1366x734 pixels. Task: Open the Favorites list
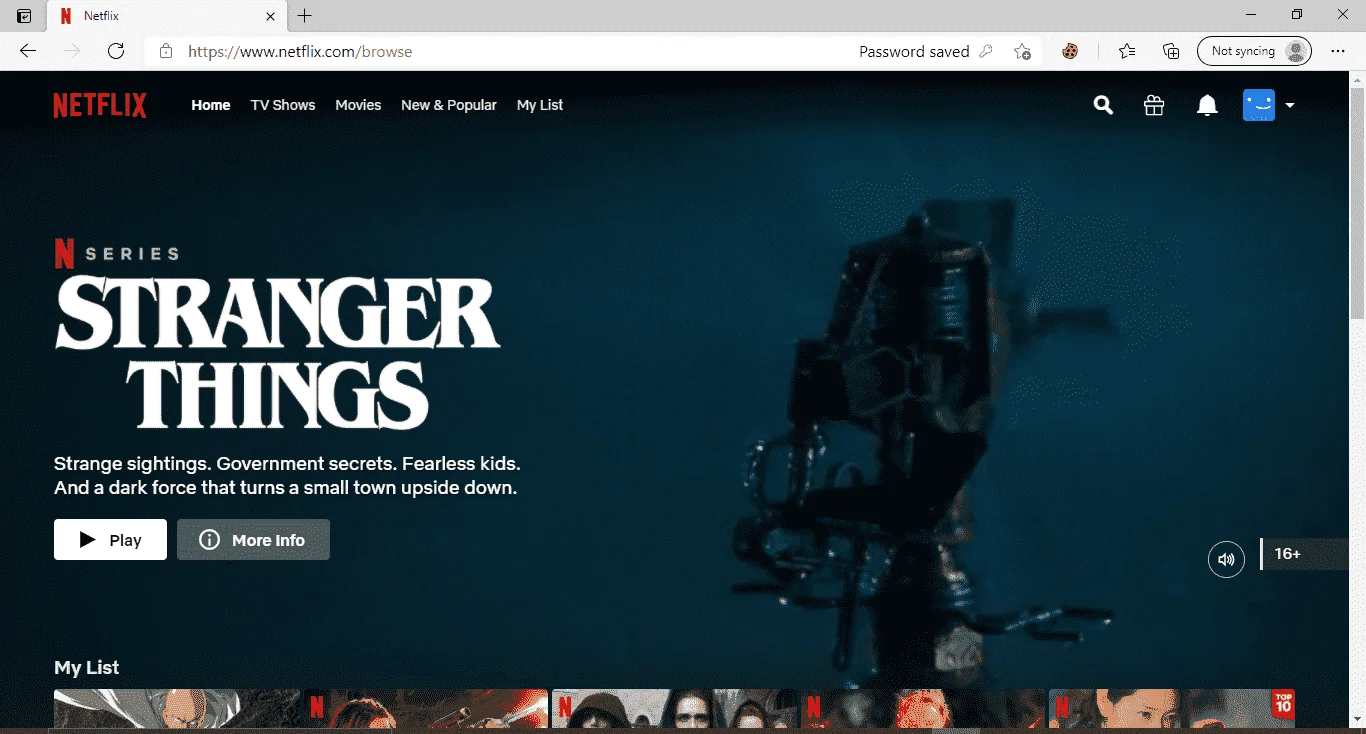1127,51
